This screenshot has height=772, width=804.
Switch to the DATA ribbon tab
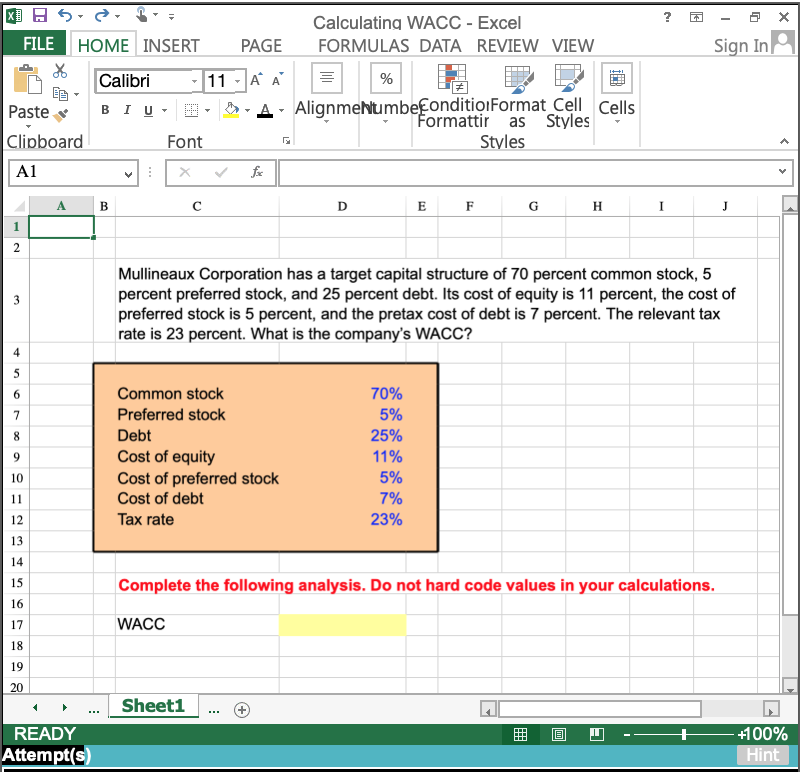pos(439,45)
